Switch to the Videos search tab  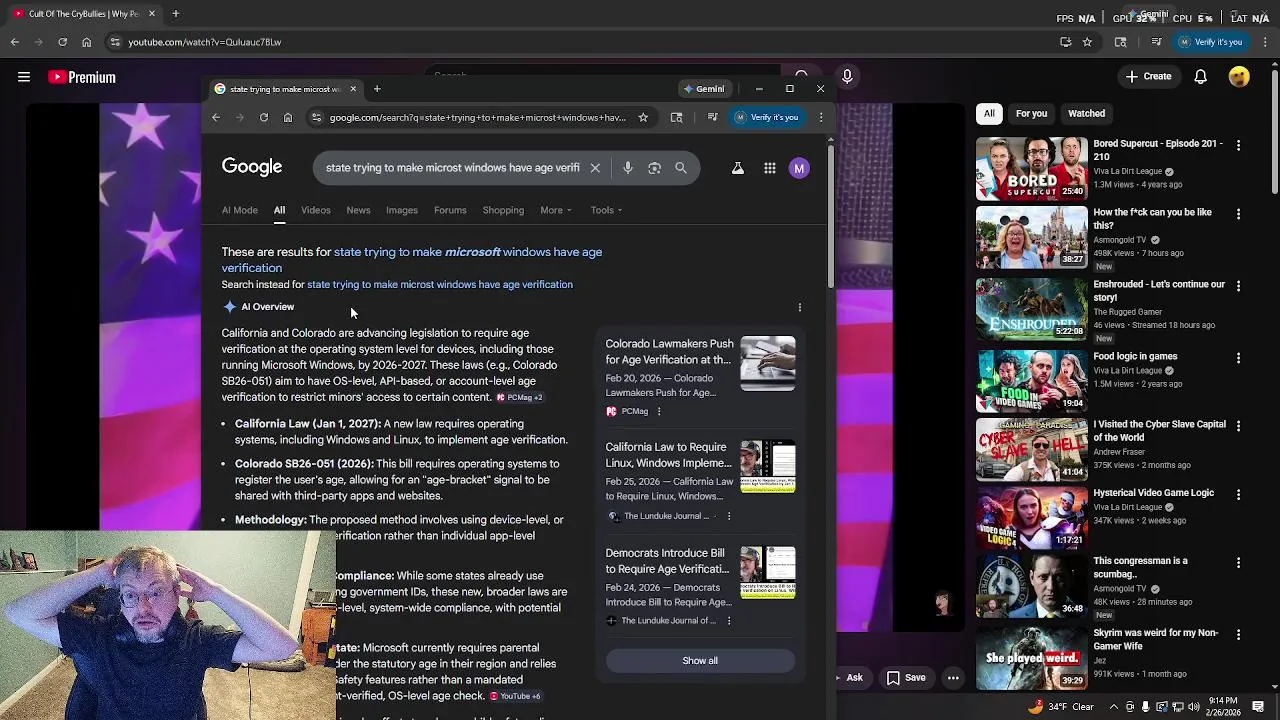(x=316, y=210)
